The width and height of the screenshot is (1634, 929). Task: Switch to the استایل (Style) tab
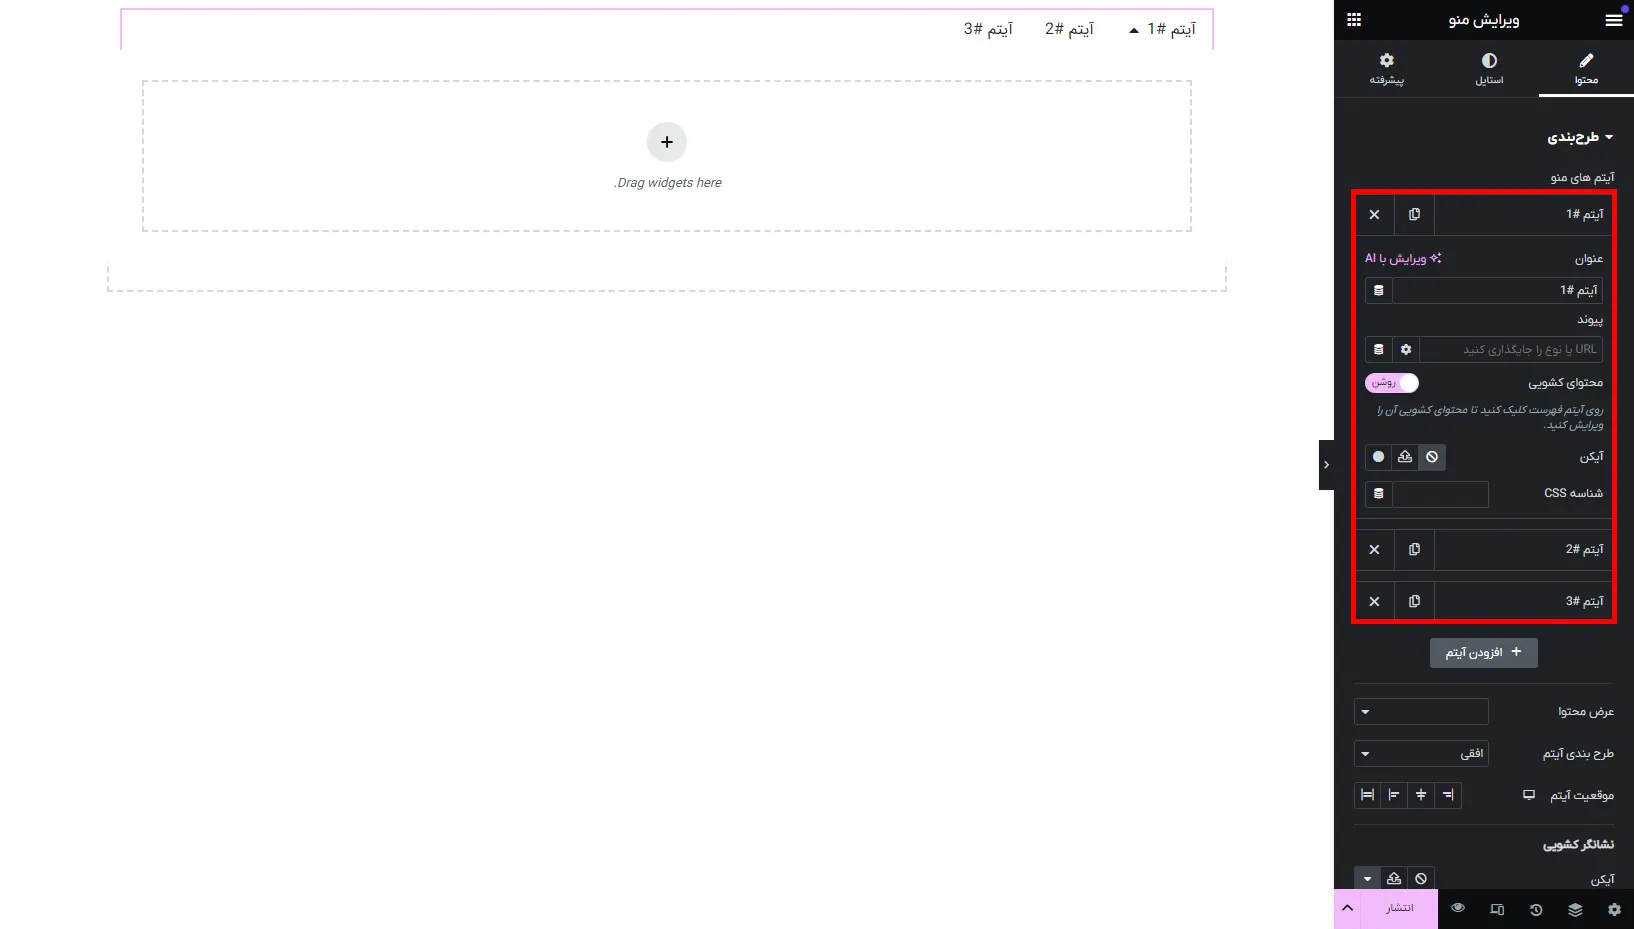pyautogui.click(x=1489, y=69)
